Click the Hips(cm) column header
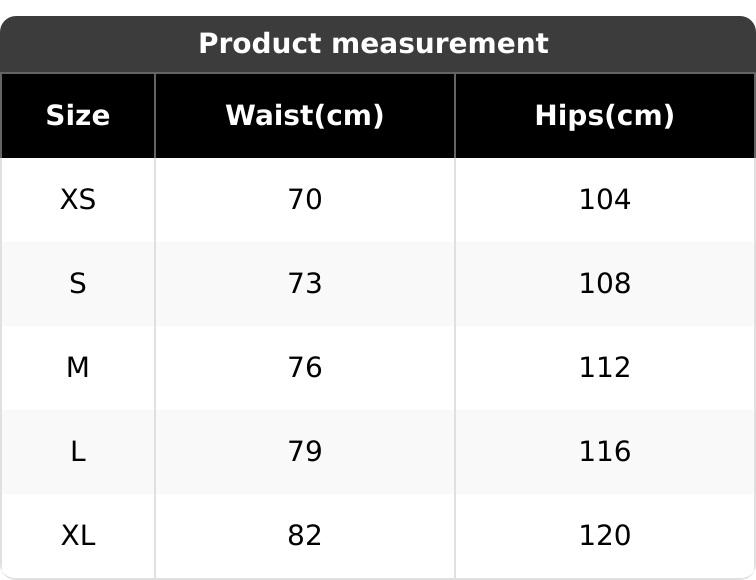Viewport: 756px width, 580px height. click(605, 116)
